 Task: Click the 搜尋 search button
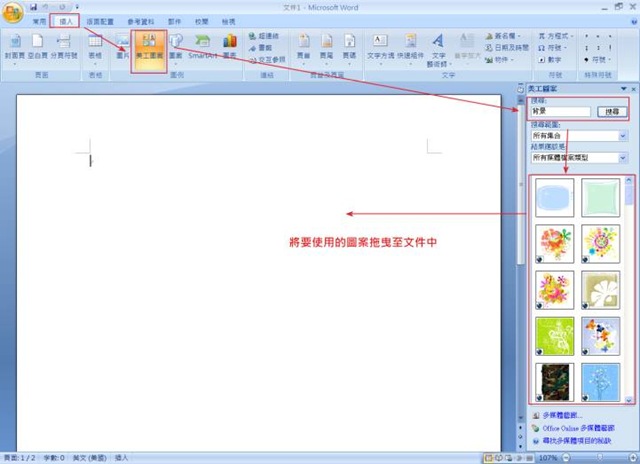[612, 111]
